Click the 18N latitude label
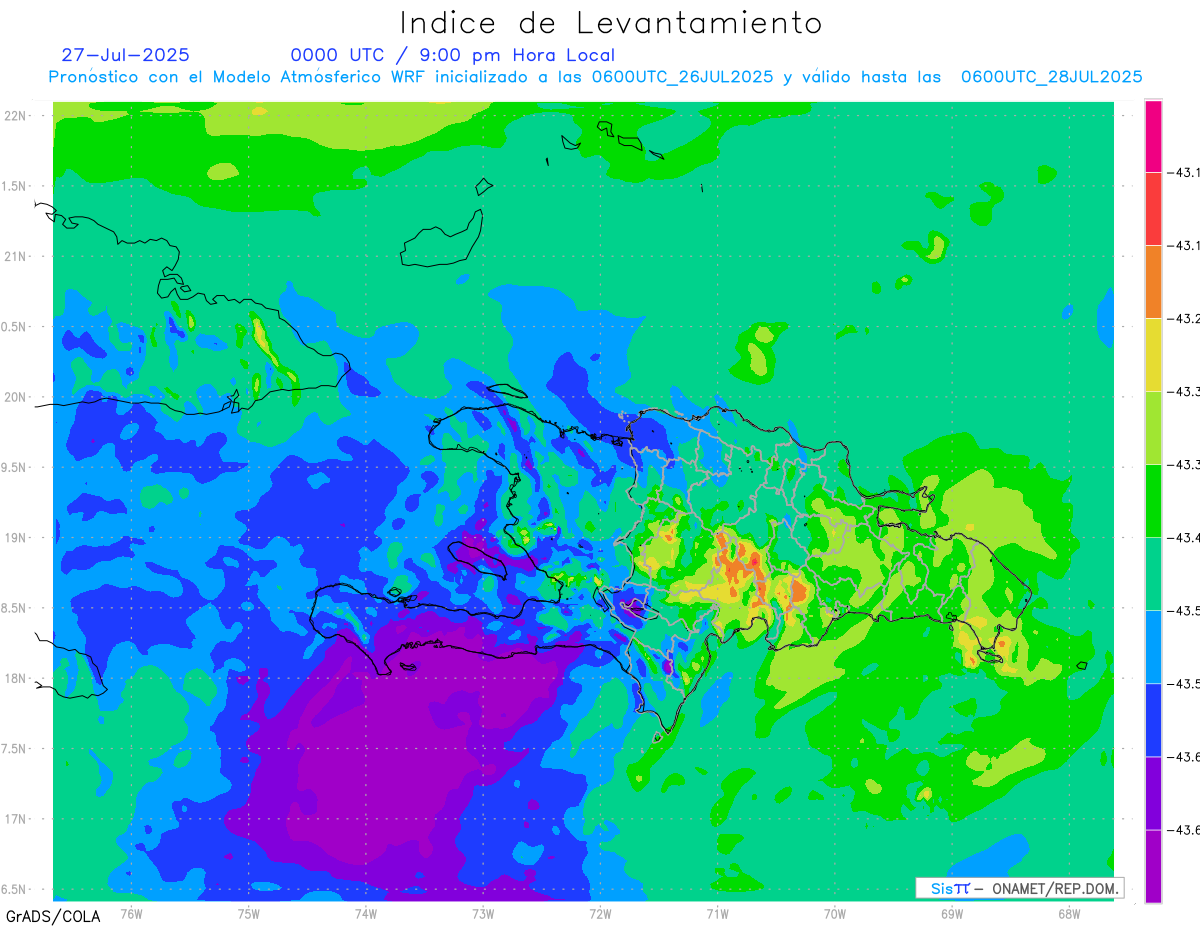This screenshot has height=927, width=1200. tap(16, 678)
